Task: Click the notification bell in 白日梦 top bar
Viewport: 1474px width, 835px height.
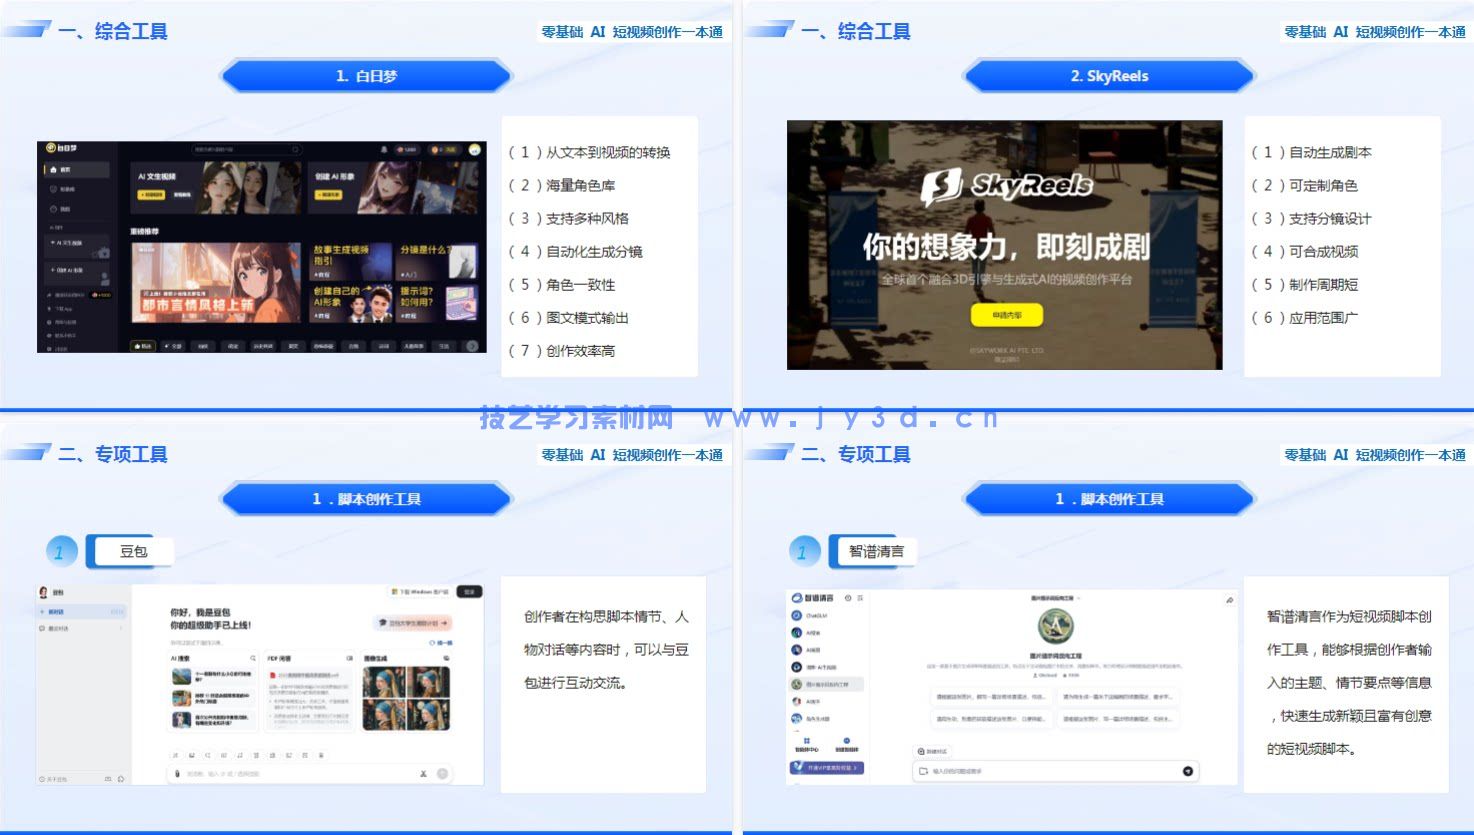Action: point(383,150)
